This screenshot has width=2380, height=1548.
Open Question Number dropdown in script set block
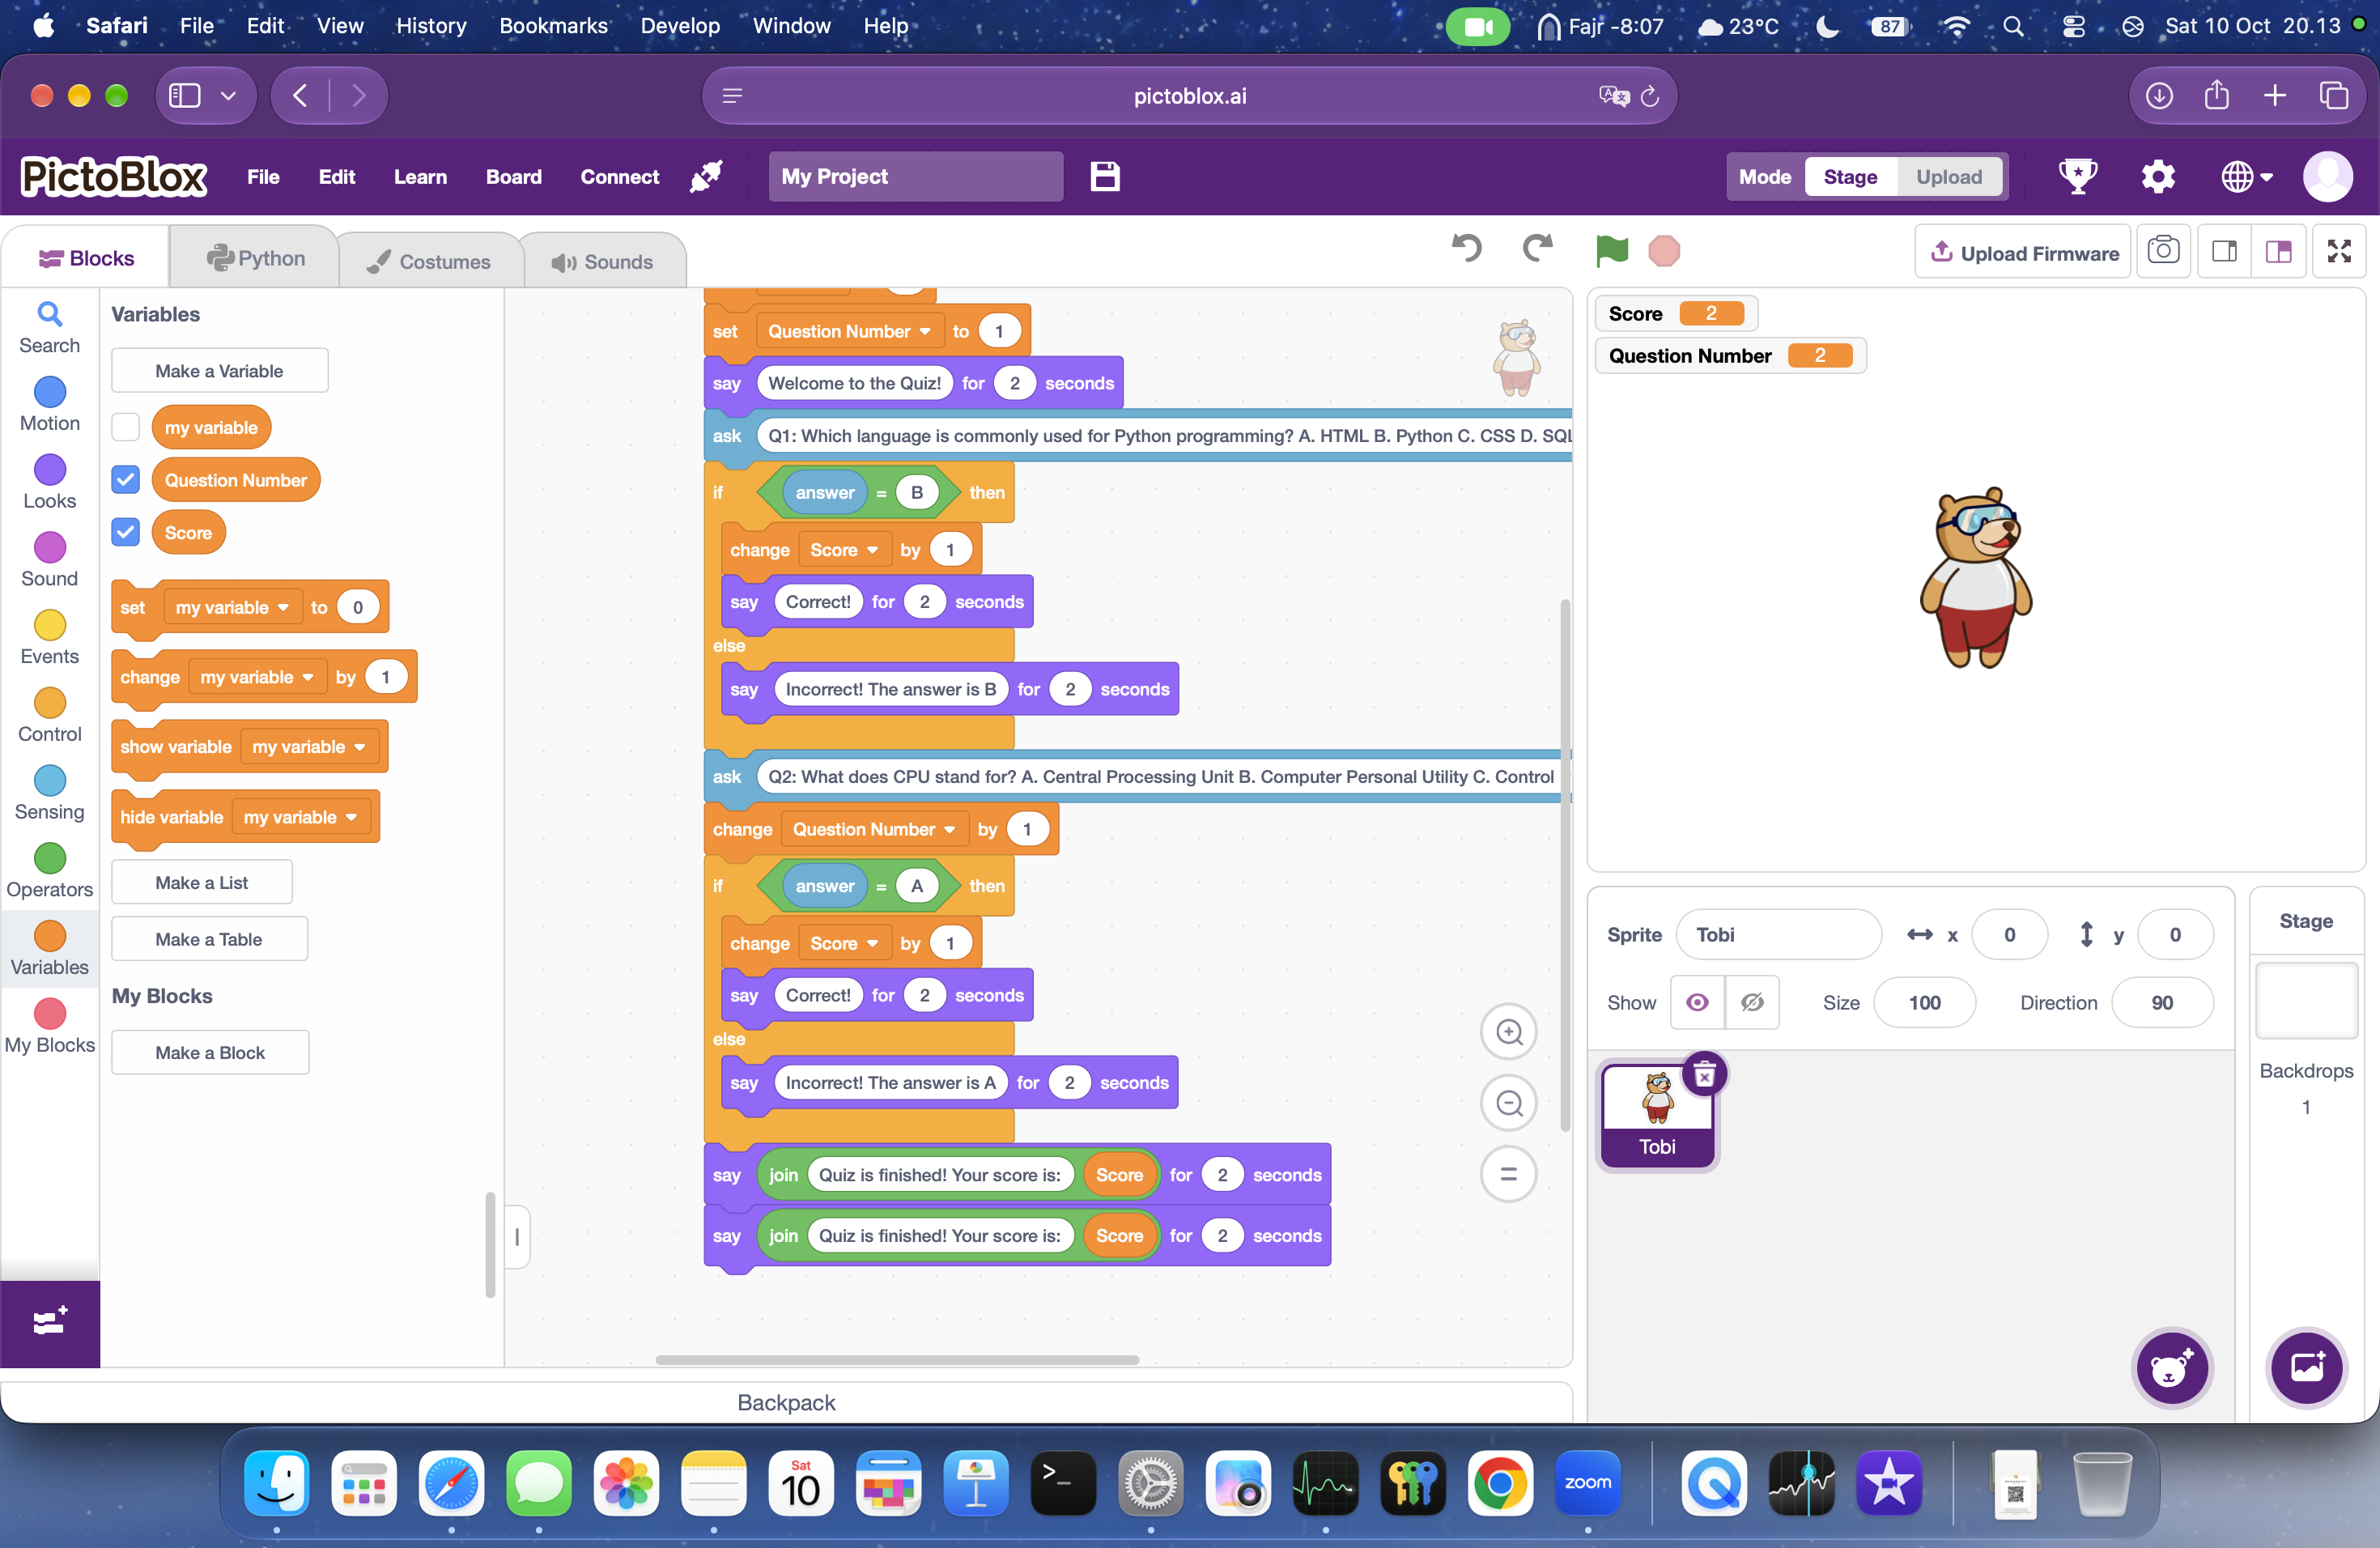pos(848,331)
